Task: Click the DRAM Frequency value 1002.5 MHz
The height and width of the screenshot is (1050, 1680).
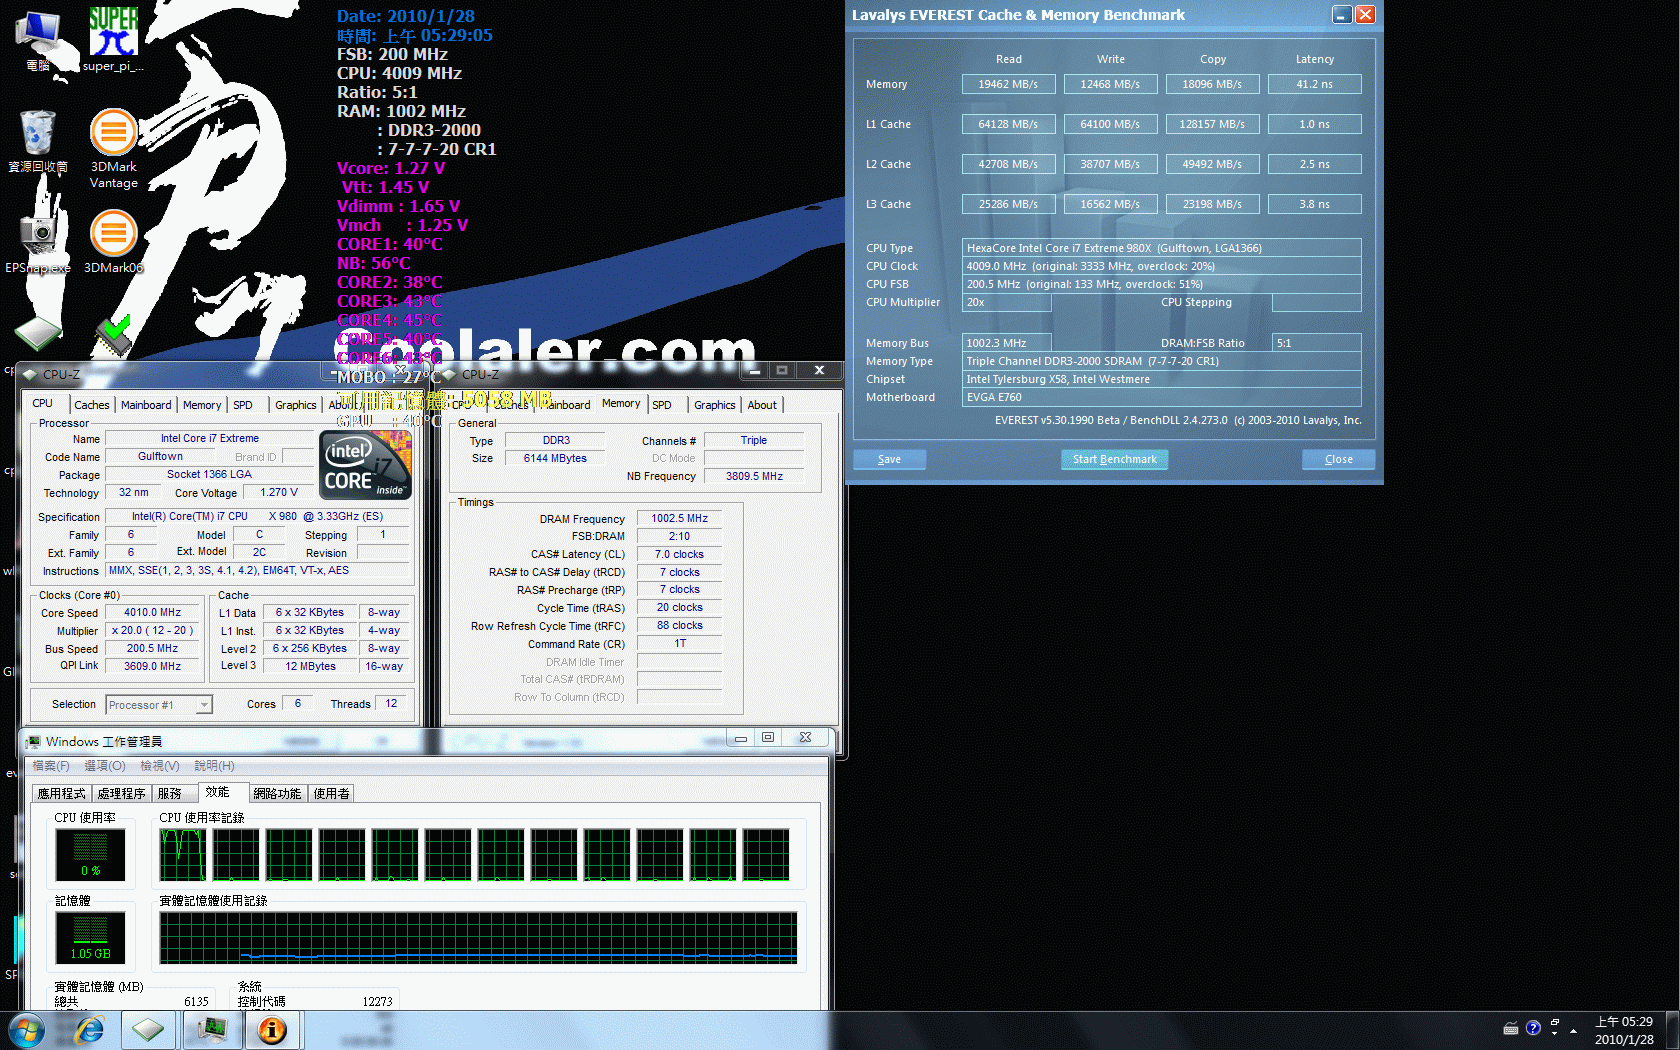Action: [x=679, y=518]
